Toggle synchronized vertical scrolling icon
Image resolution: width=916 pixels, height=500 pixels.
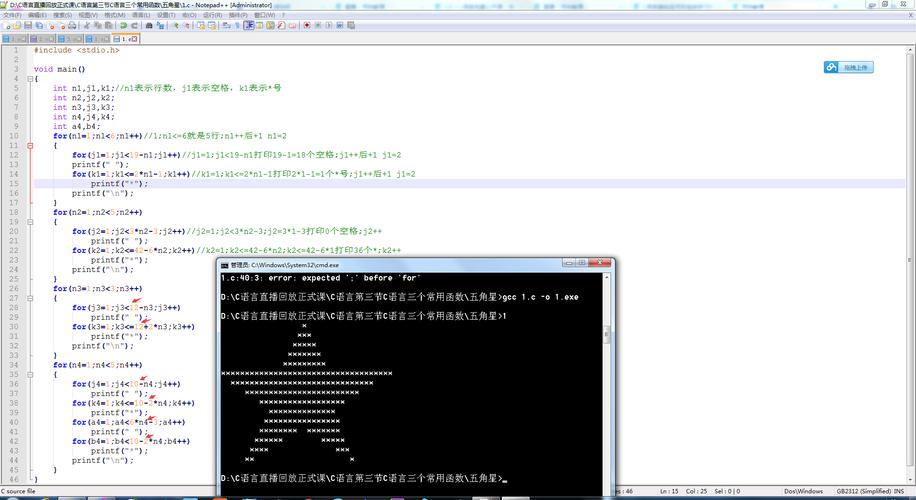[x=201, y=26]
